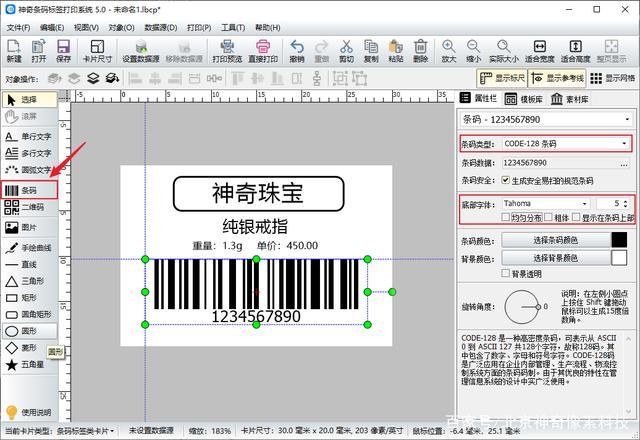Select the 矩形 rectangle tool

tap(29, 298)
